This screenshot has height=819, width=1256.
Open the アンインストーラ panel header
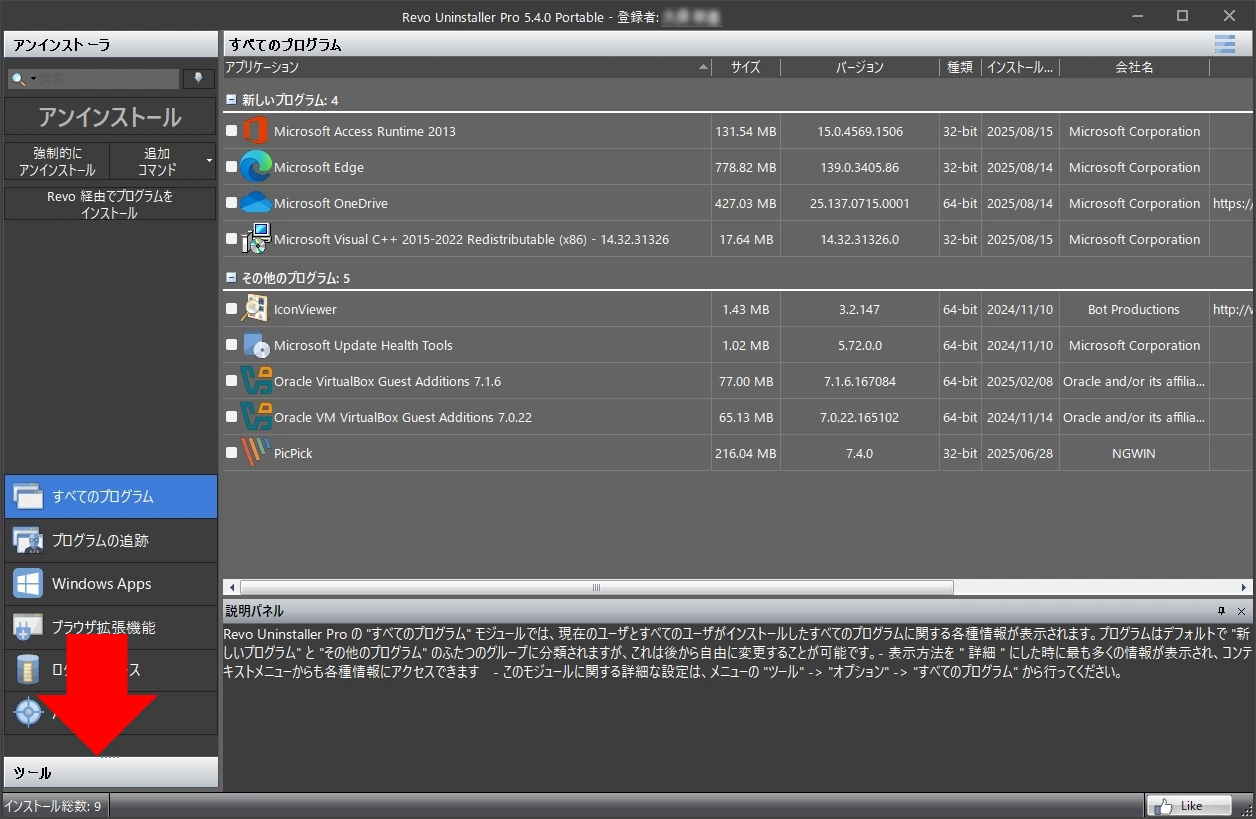111,45
